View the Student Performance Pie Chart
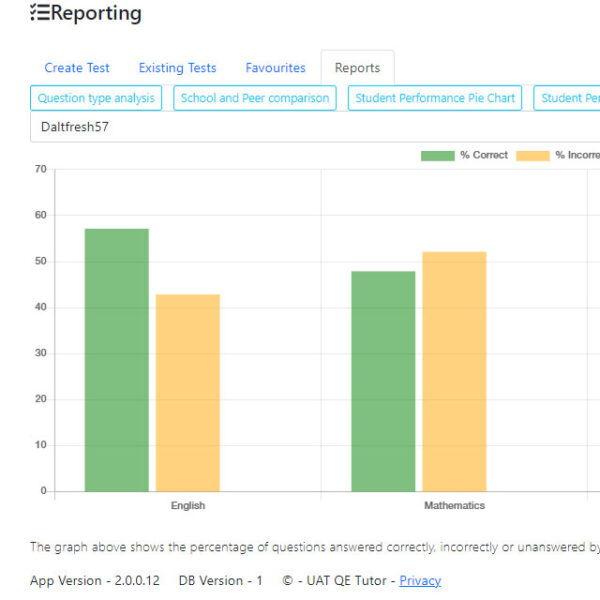This screenshot has width=600, height=600. tap(435, 98)
